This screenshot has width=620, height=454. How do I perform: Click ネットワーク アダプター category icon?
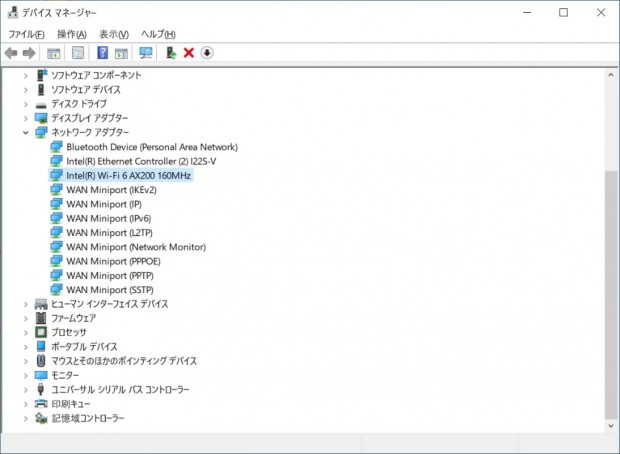[x=41, y=132]
